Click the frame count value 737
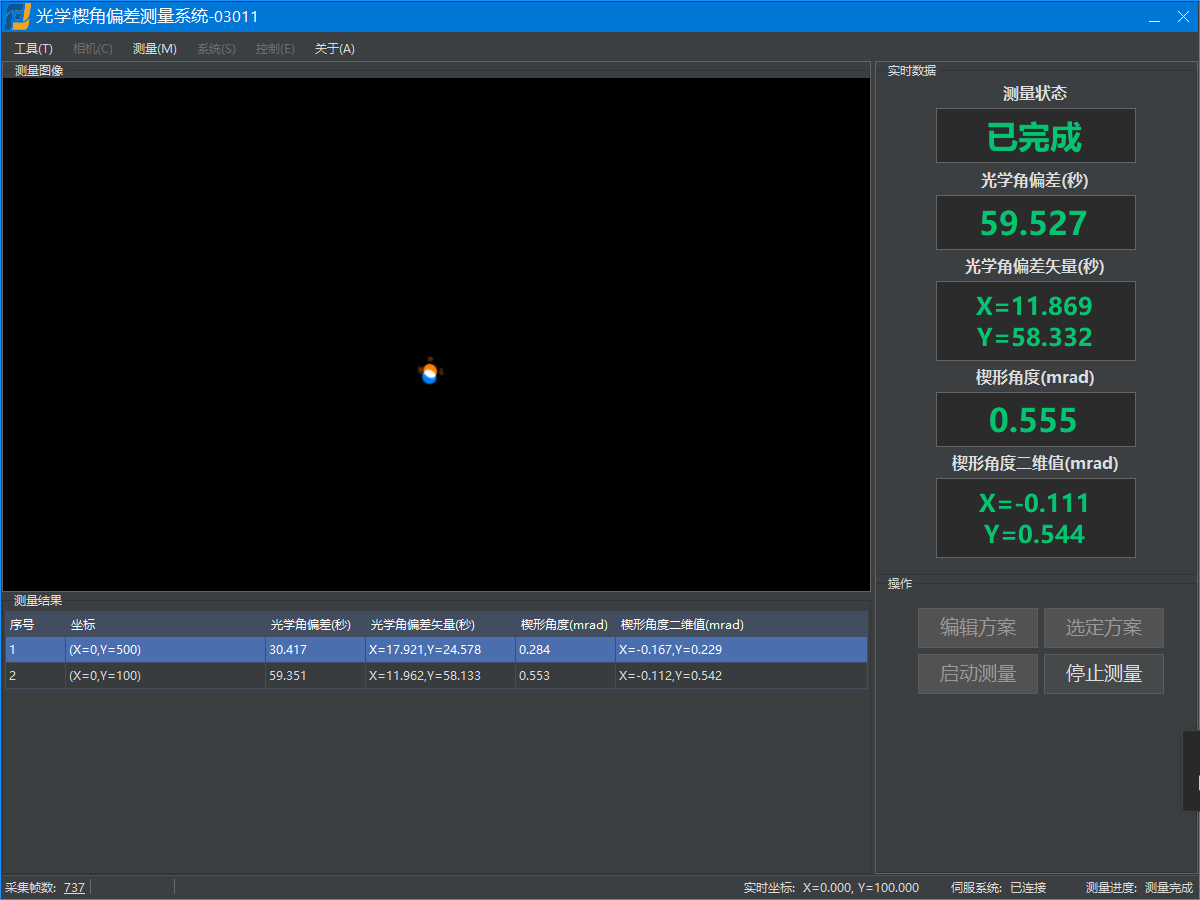Image resolution: width=1200 pixels, height=900 pixels. click(74, 888)
